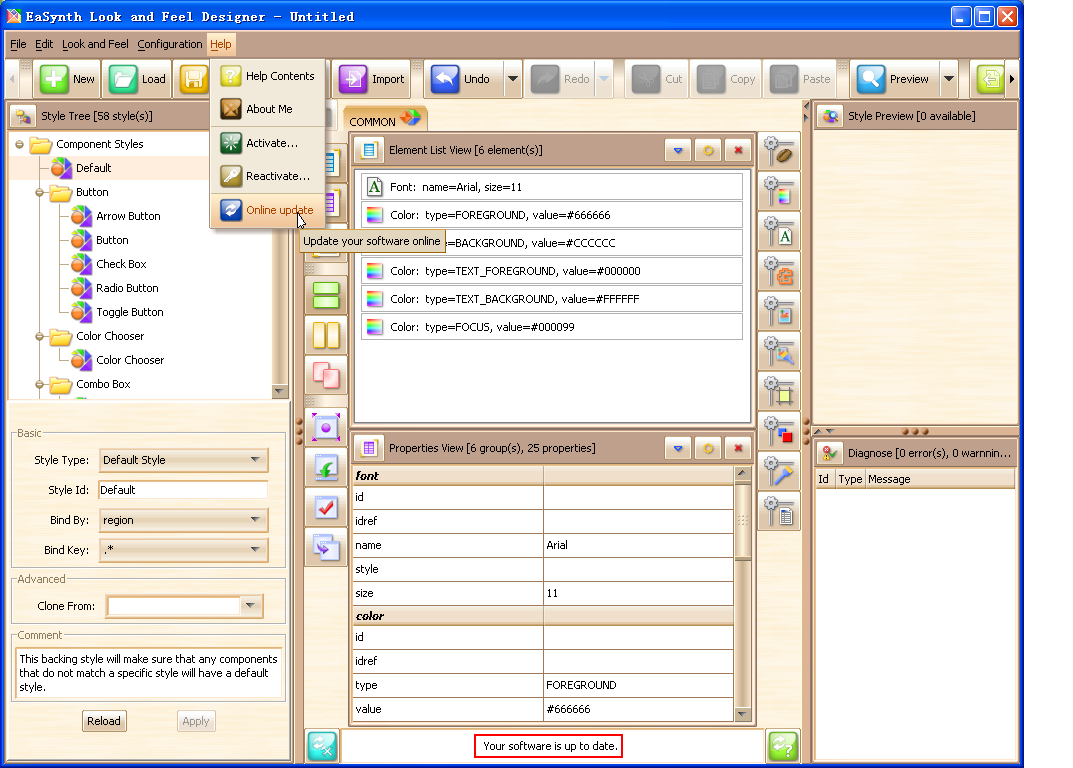Select Radio Button style in tree
The height and width of the screenshot is (768, 1073).
tap(127, 288)
